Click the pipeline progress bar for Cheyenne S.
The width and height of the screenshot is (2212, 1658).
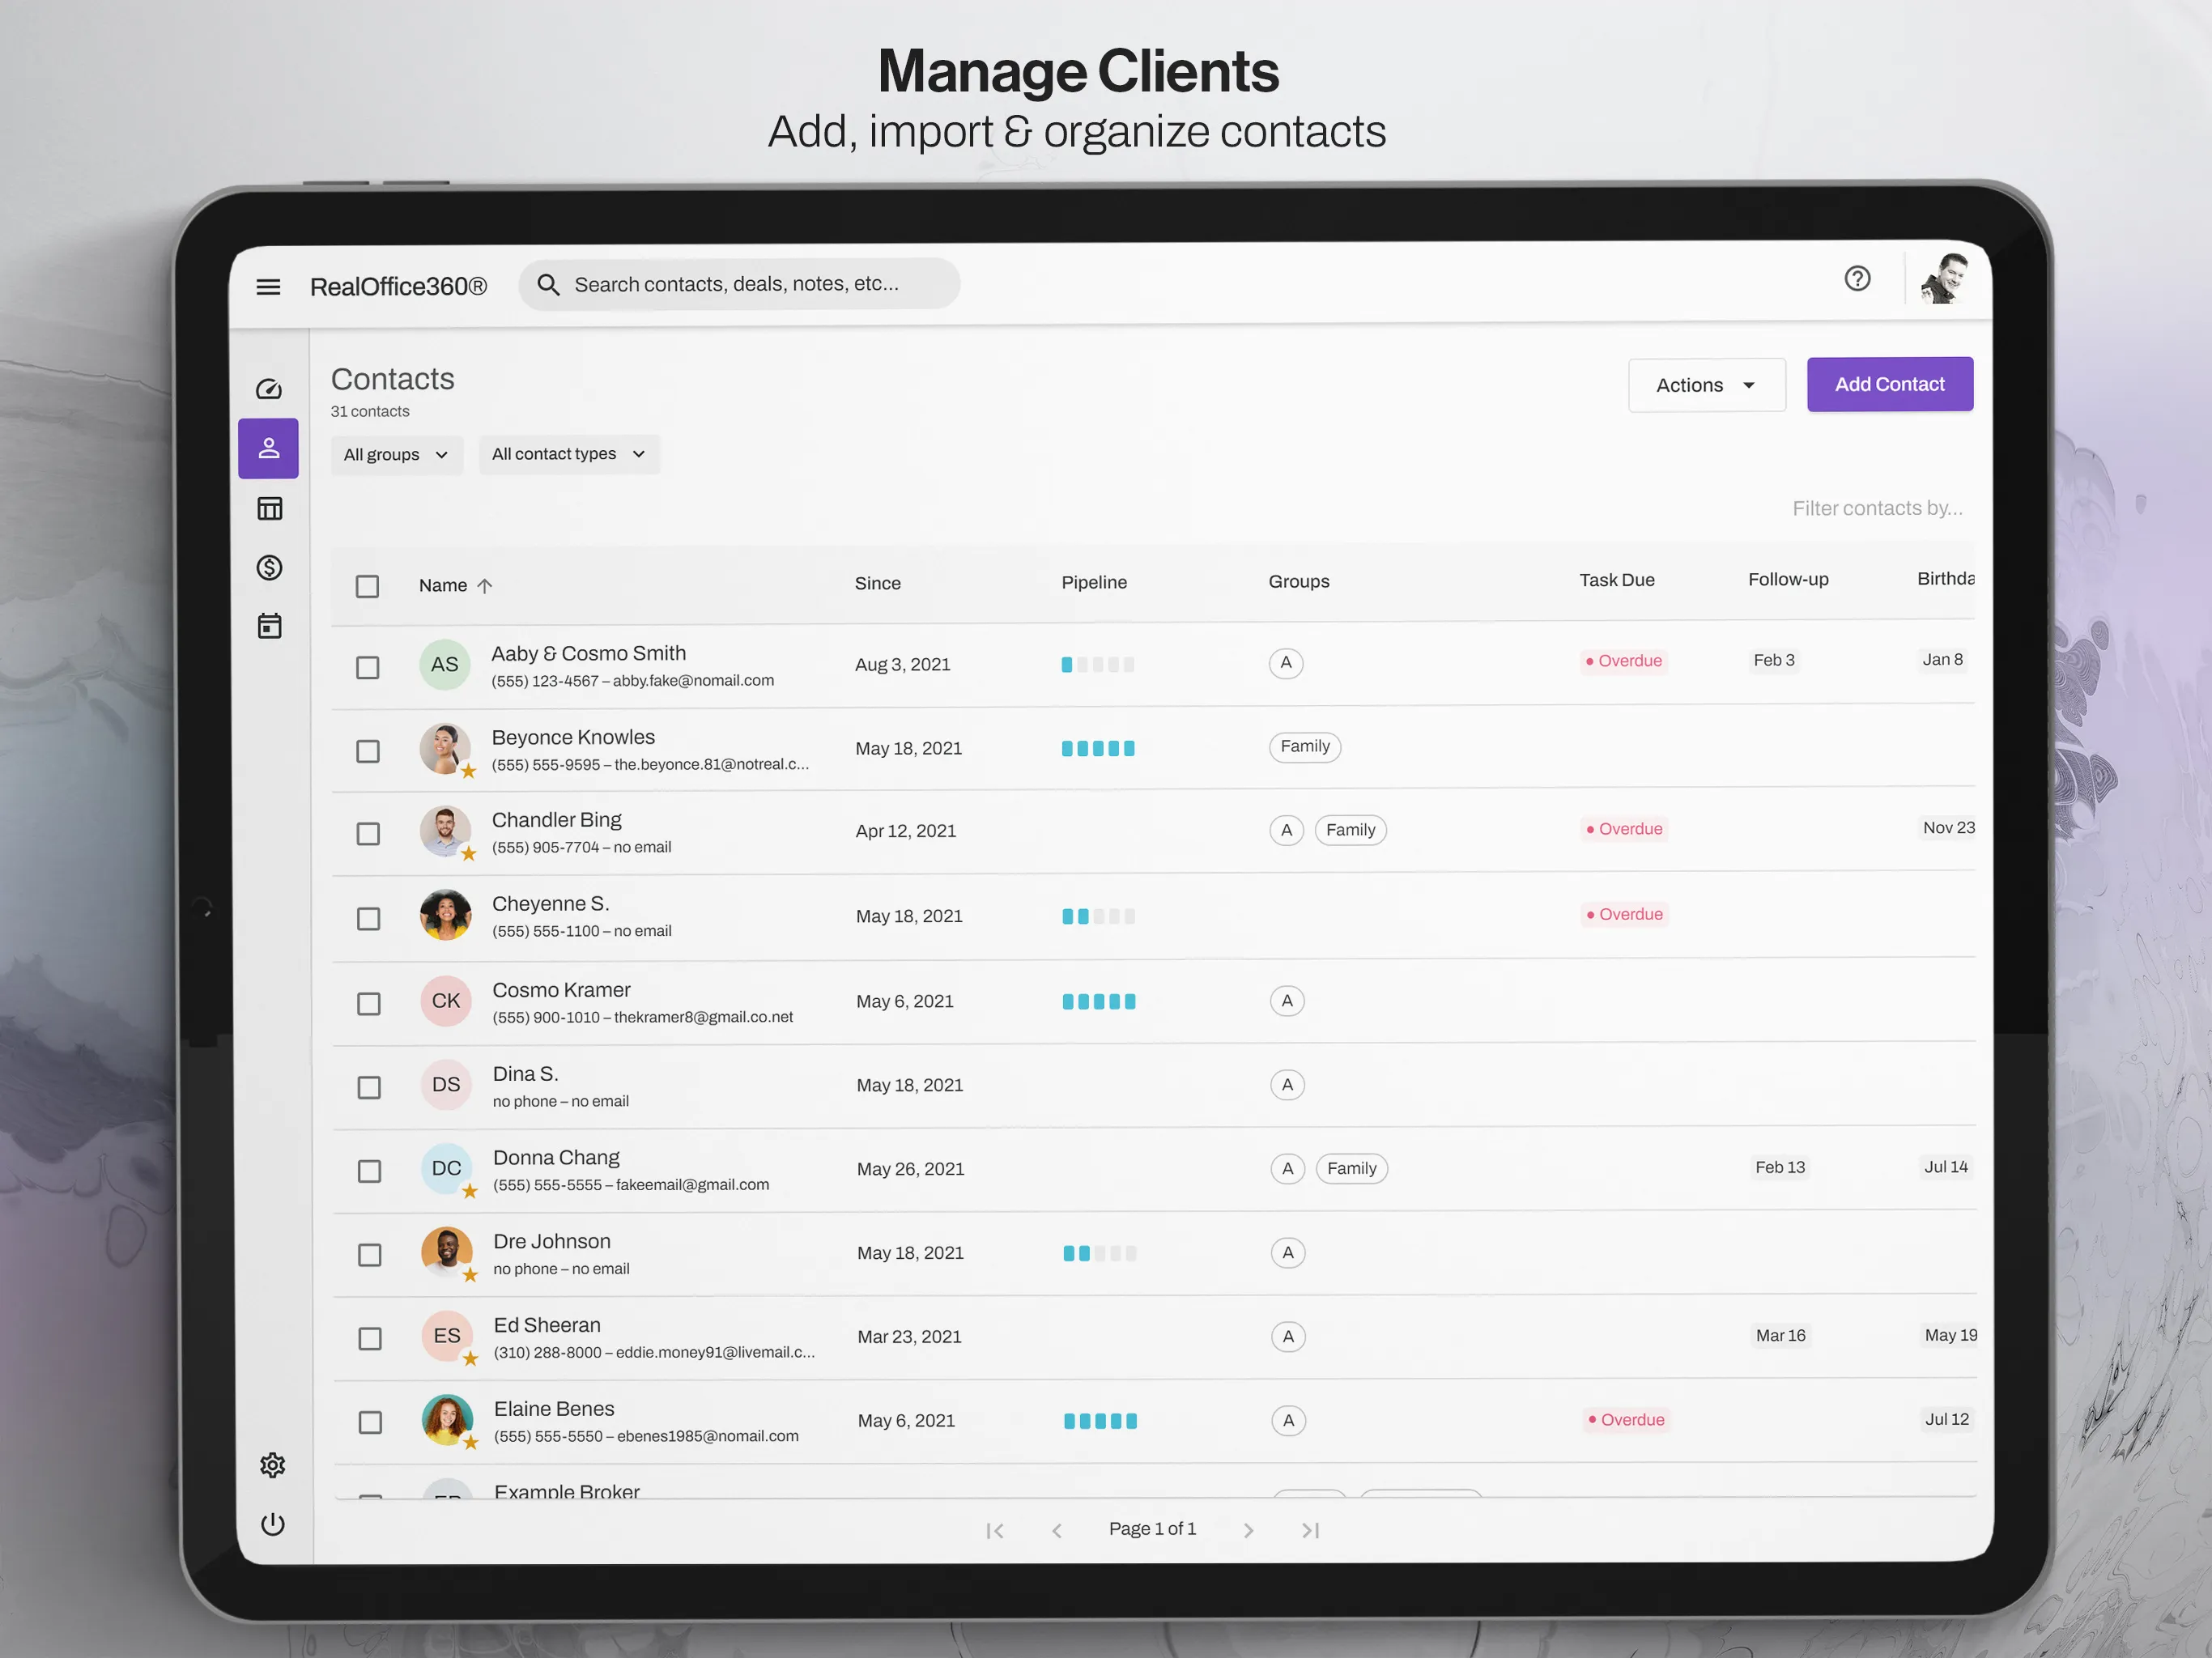pos(1098,916)
